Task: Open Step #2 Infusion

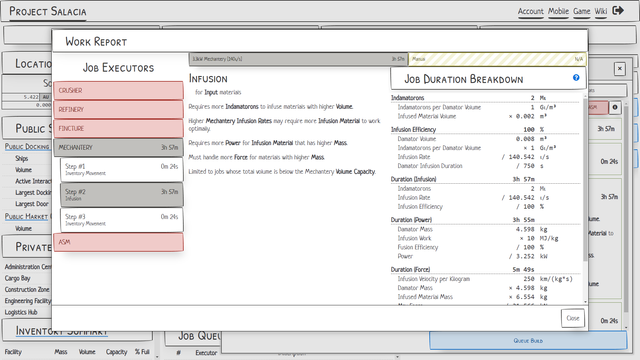Action: click(x=122, y=195)
